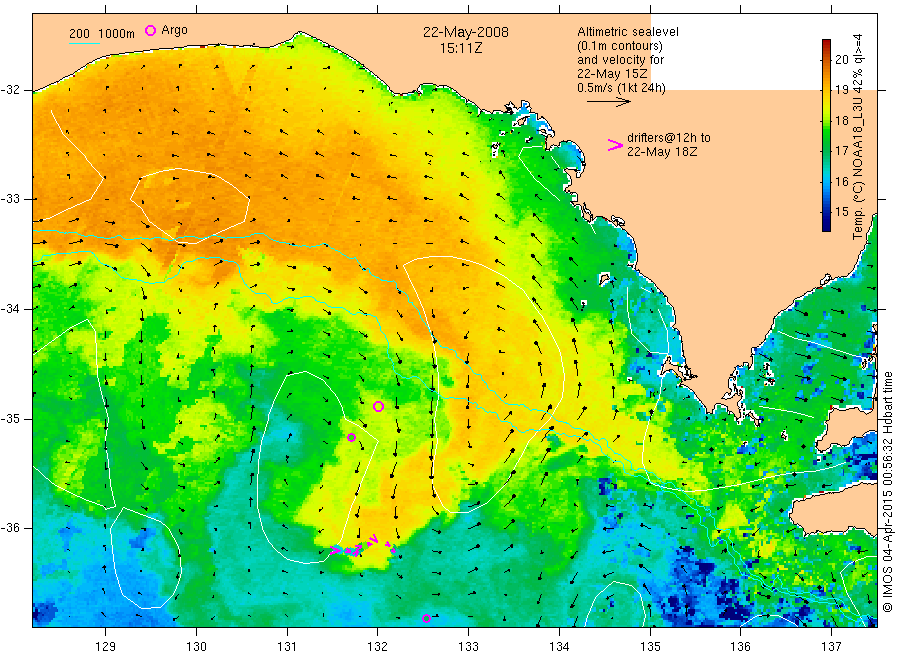
Task: Click the longitude label 132
Action: [378, 647]
